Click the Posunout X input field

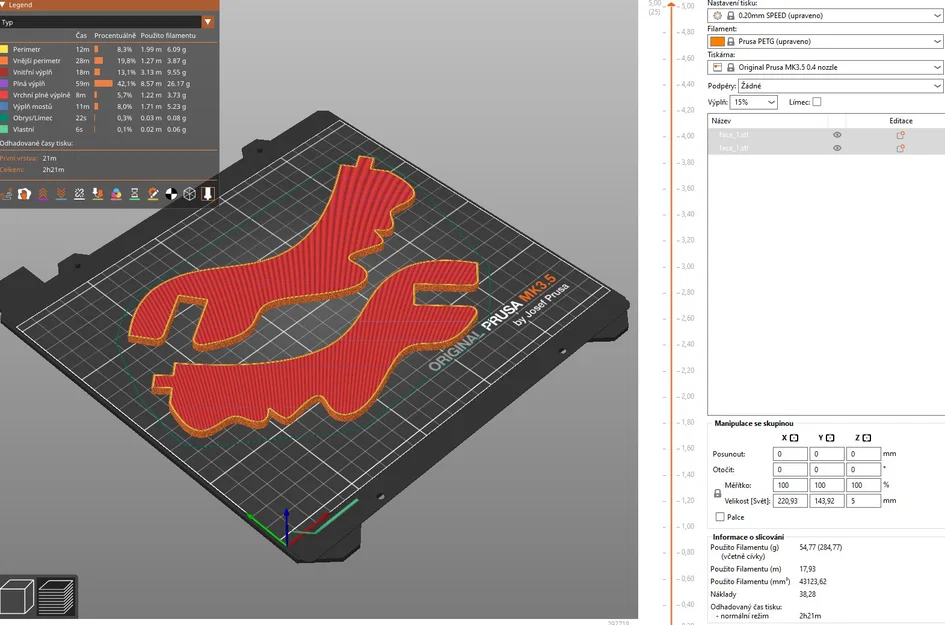coord(792,453)
